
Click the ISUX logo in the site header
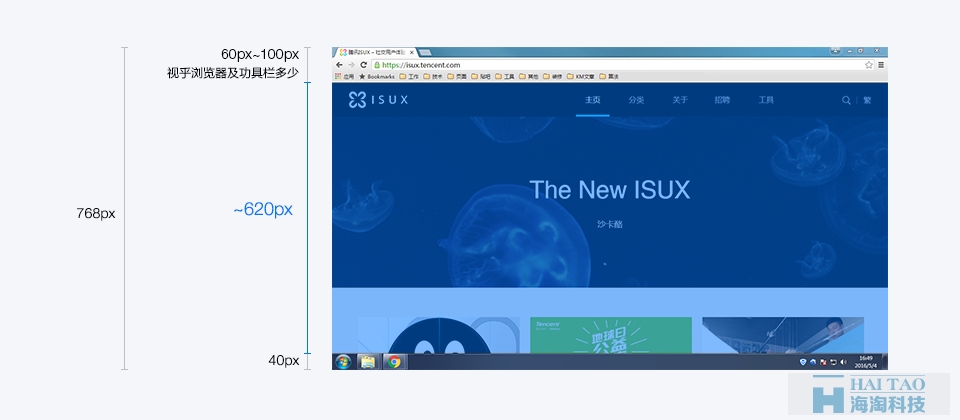tap(378, 100)
